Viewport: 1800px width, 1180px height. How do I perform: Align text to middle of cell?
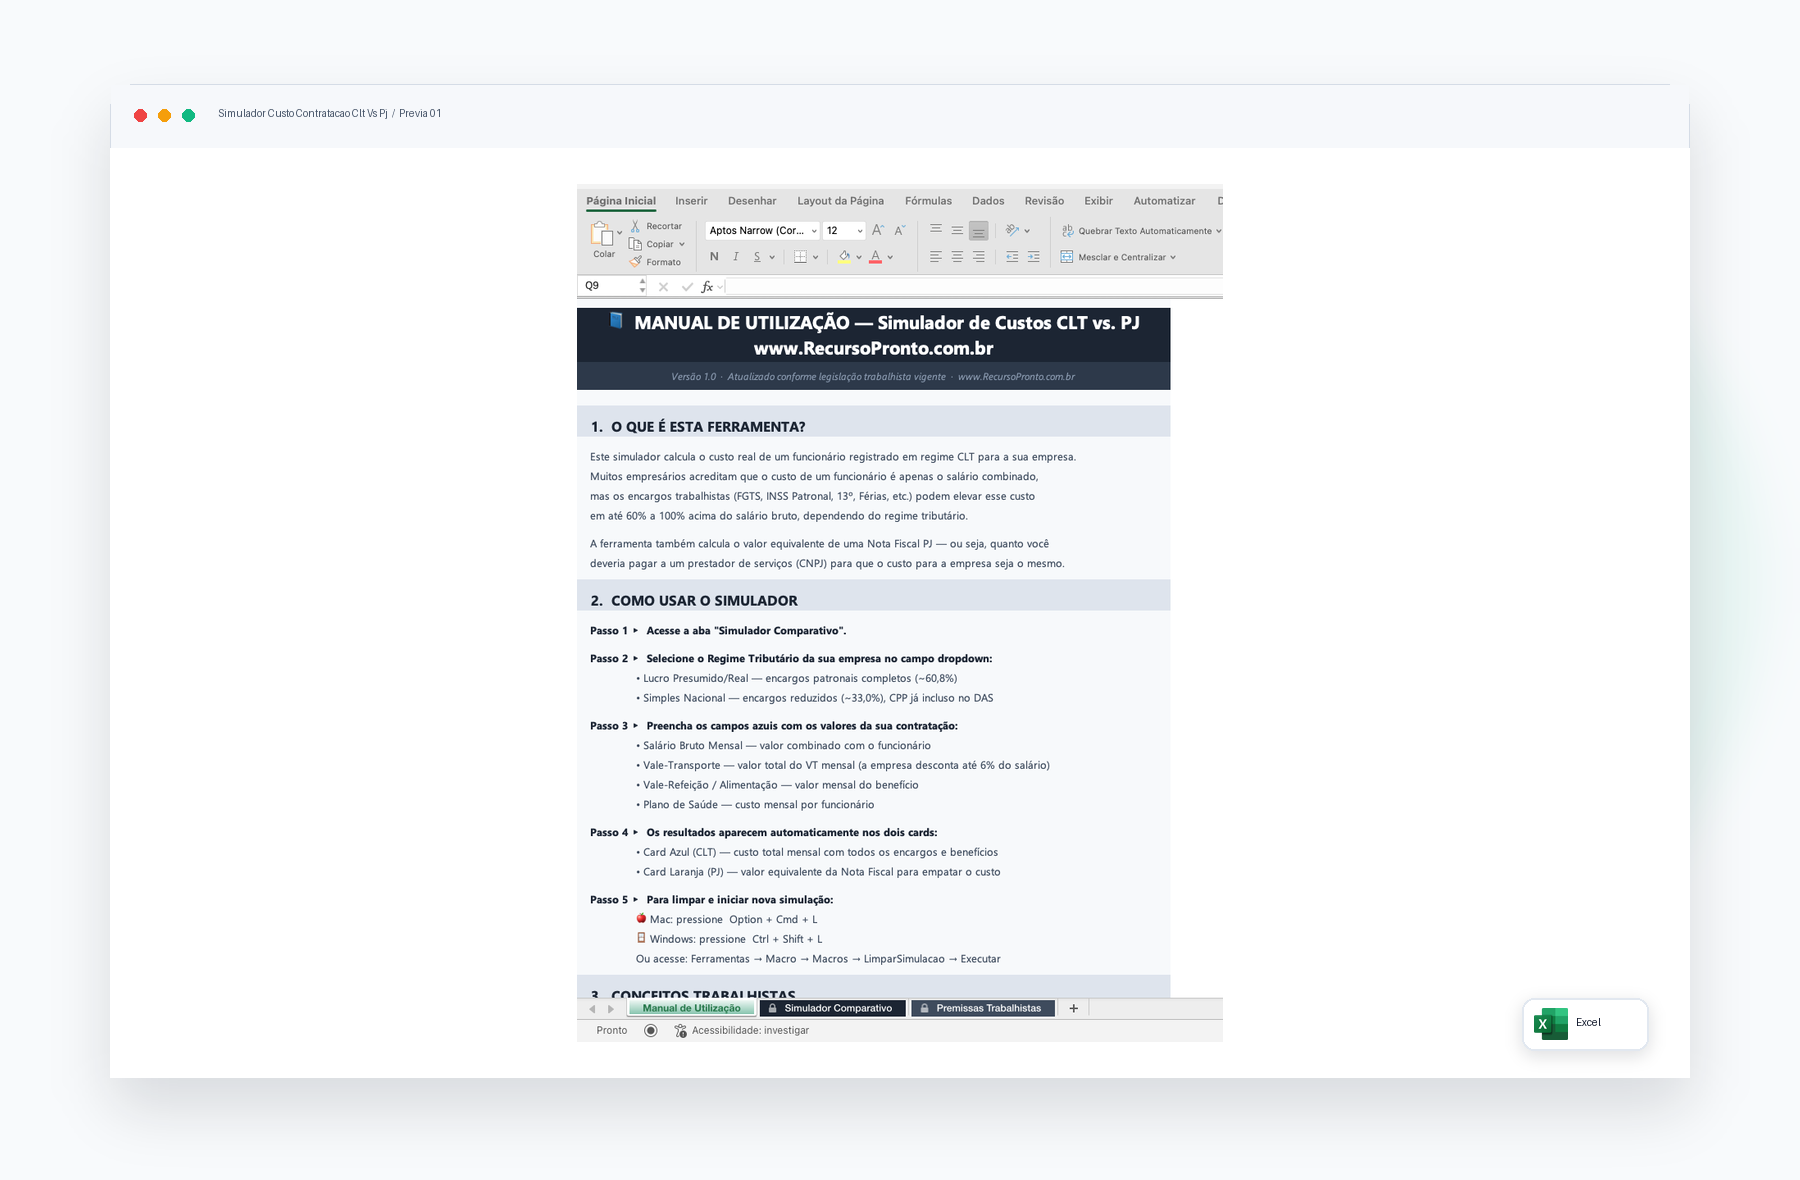[957, 230]
